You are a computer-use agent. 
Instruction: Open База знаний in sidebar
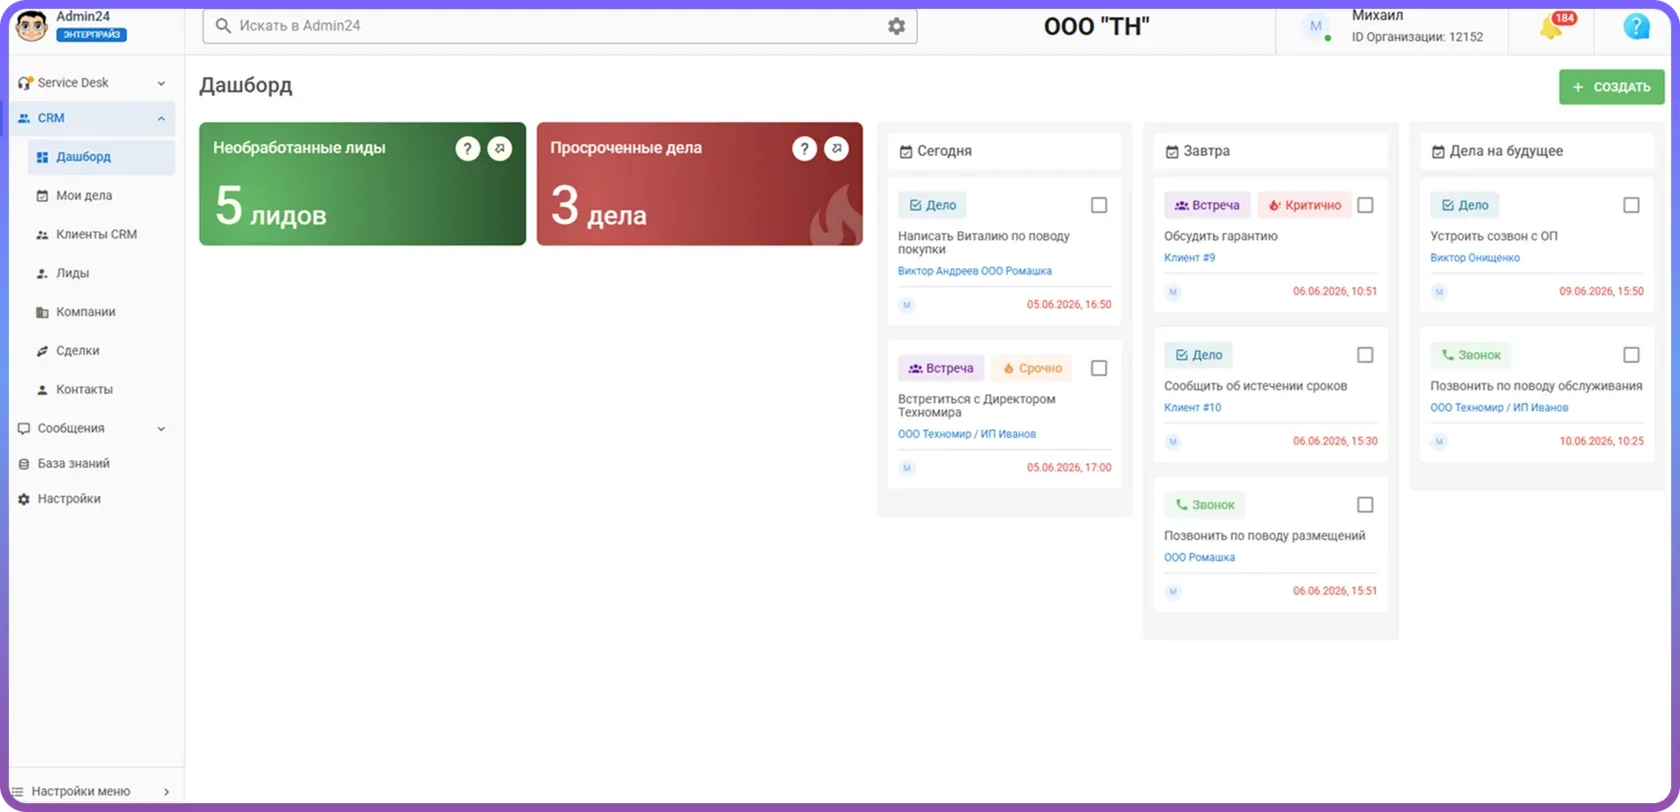click(92, 464)
